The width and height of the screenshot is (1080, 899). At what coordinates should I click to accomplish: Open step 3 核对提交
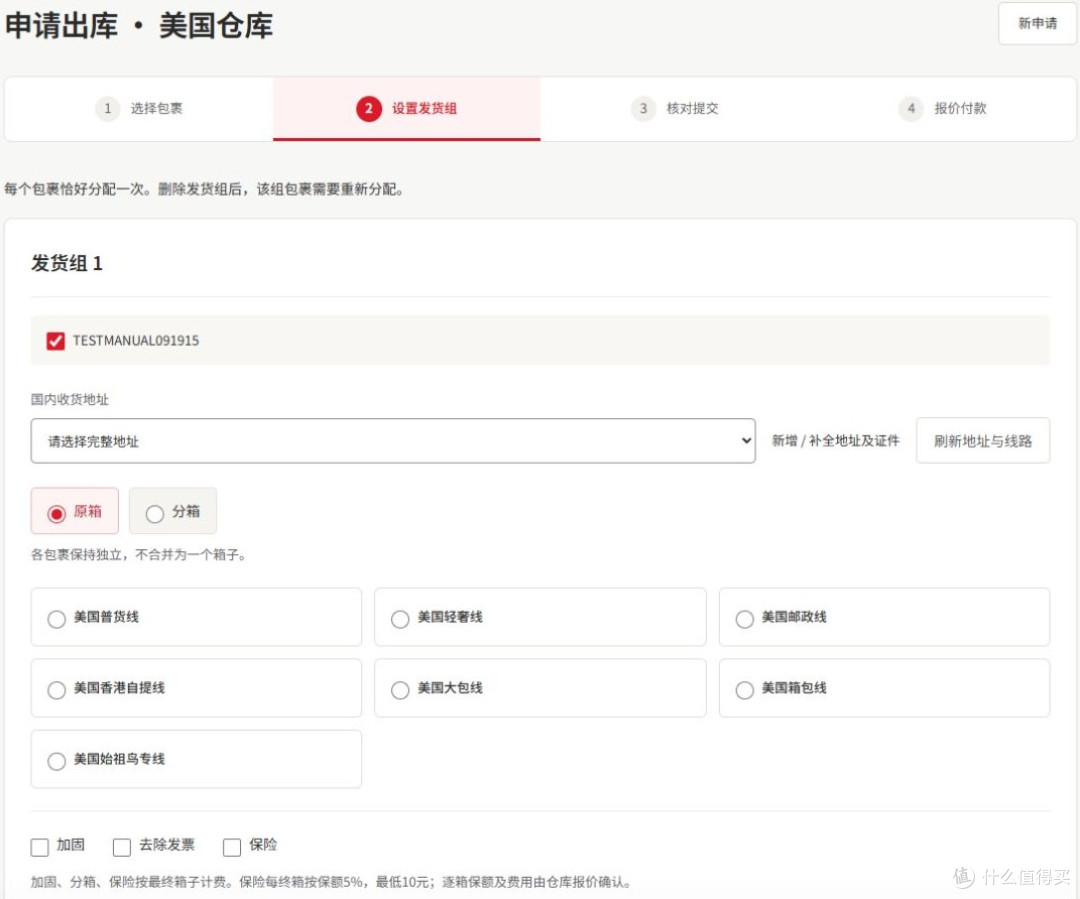(x=674, y=109)
